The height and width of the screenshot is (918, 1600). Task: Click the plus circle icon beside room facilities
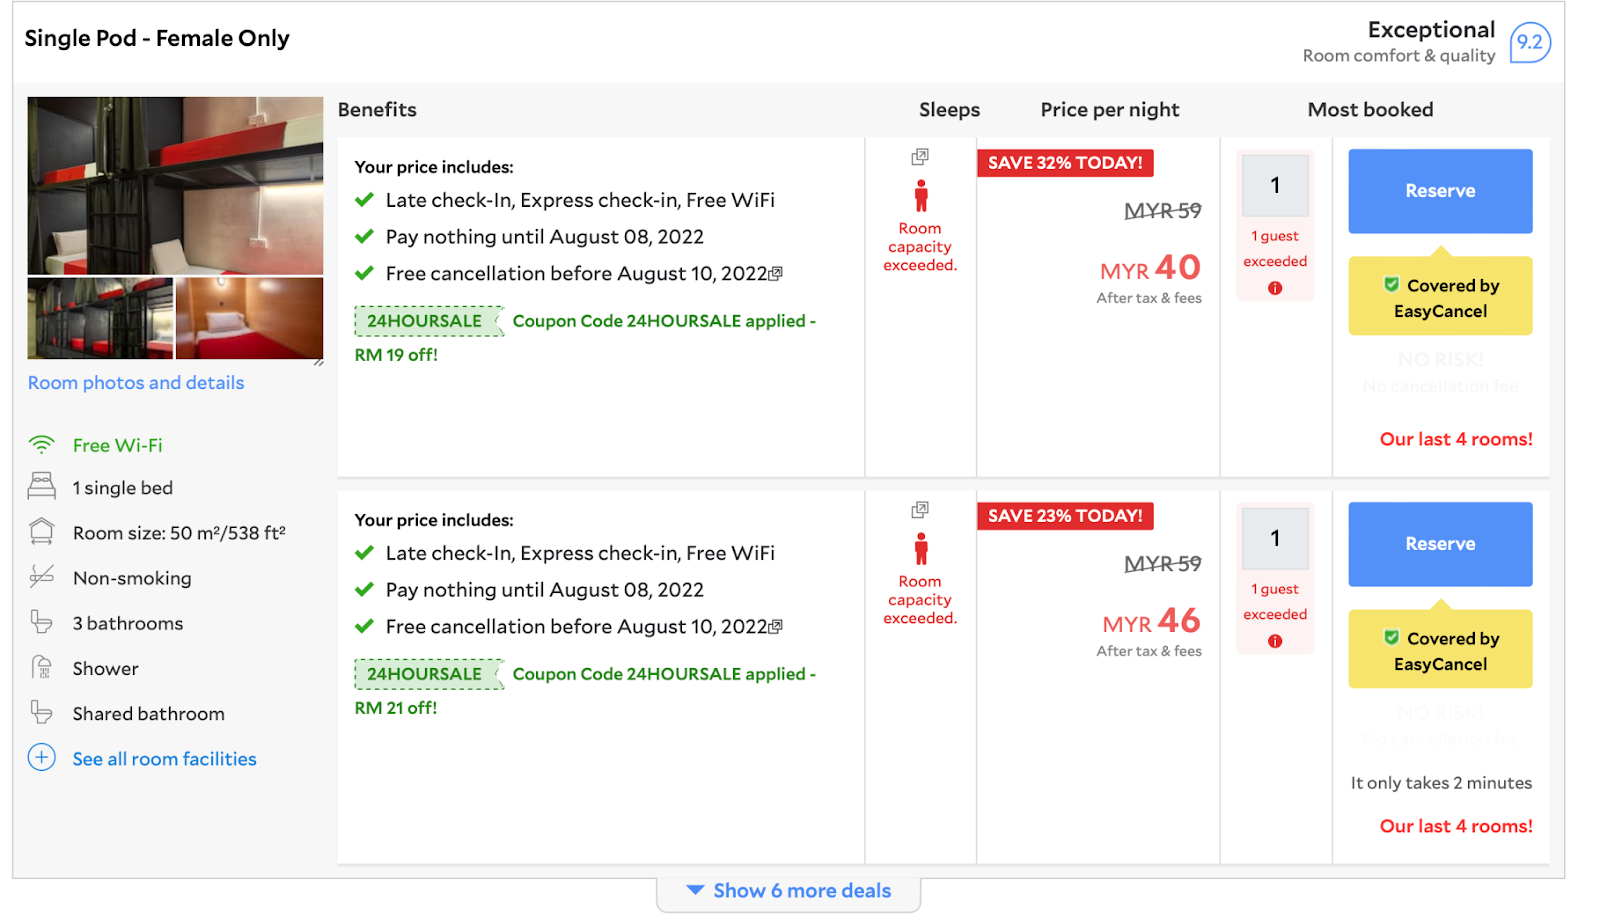42,757
